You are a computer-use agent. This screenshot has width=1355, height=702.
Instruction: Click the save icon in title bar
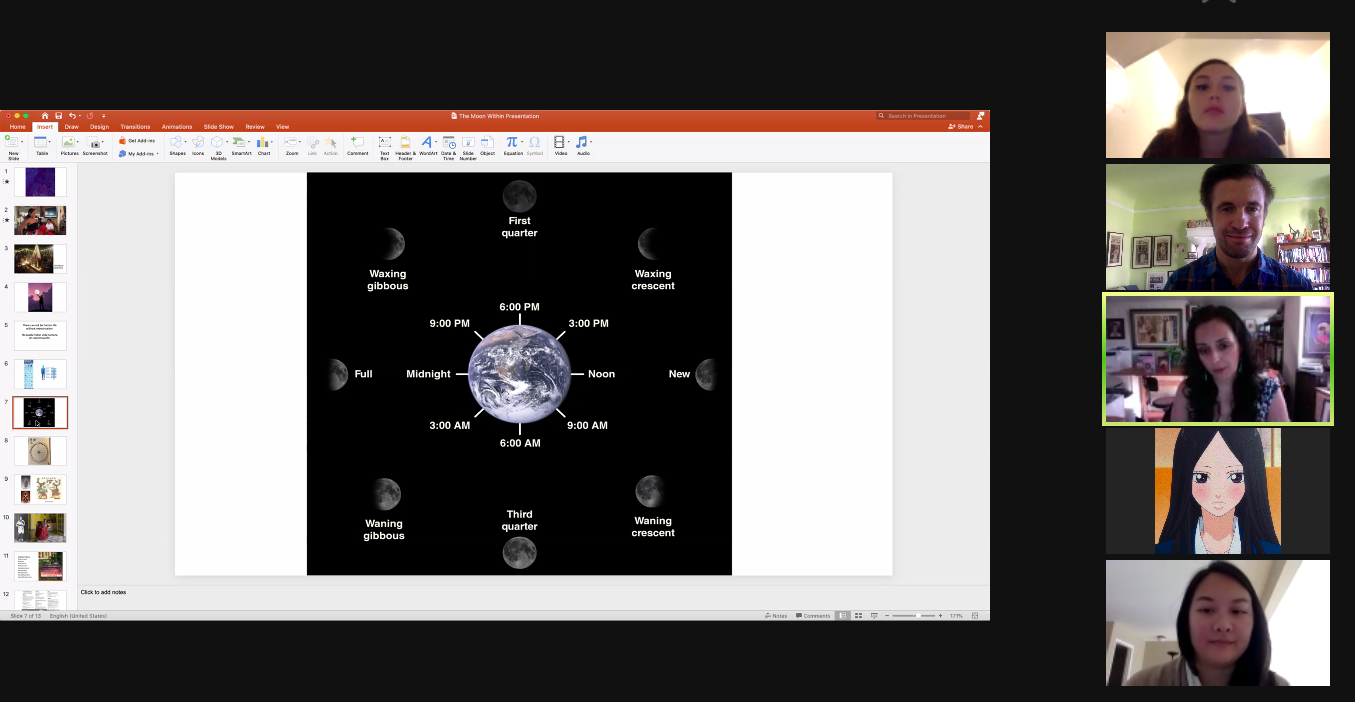(x=59, y=116)
